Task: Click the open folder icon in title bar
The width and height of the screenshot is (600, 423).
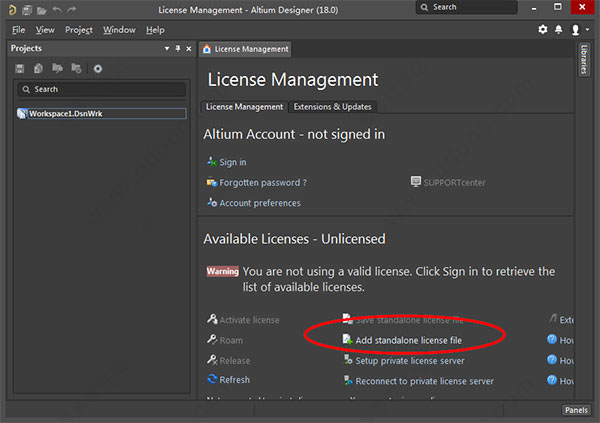Action: pyautogui.click(x=42, y=9)
